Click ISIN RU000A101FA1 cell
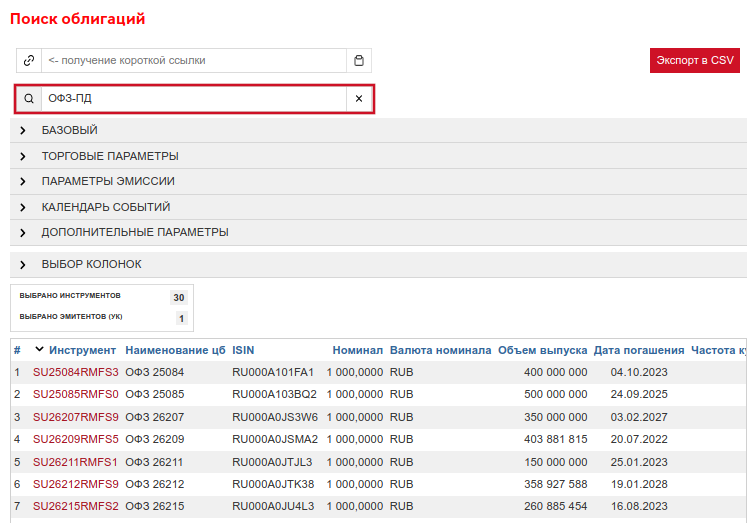The width and height of the screenshot is (753, 523). tap(273, 372)
